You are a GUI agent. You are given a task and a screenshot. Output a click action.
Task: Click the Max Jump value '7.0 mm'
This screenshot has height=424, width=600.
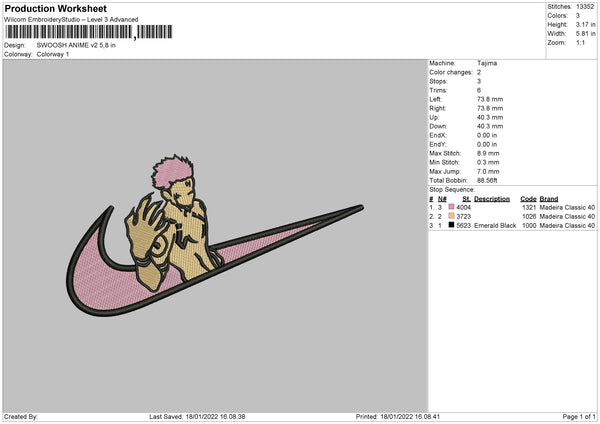(x=488, y=171)
